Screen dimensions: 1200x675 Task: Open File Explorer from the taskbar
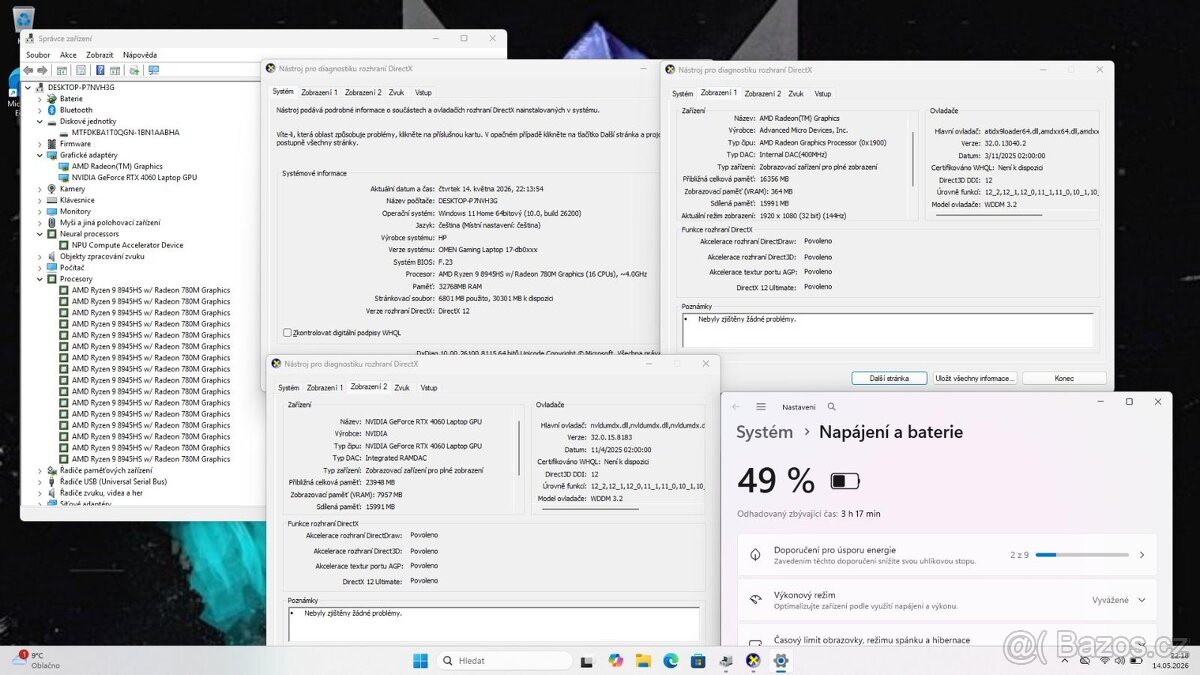pyautogui.click(x=643, y=660)
